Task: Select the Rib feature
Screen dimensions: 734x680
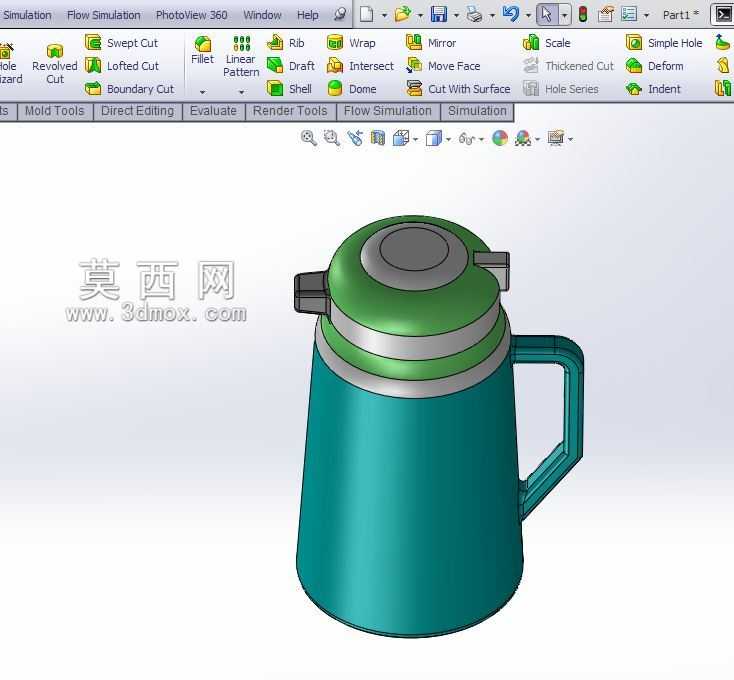Action: click(x=286, y=43)
